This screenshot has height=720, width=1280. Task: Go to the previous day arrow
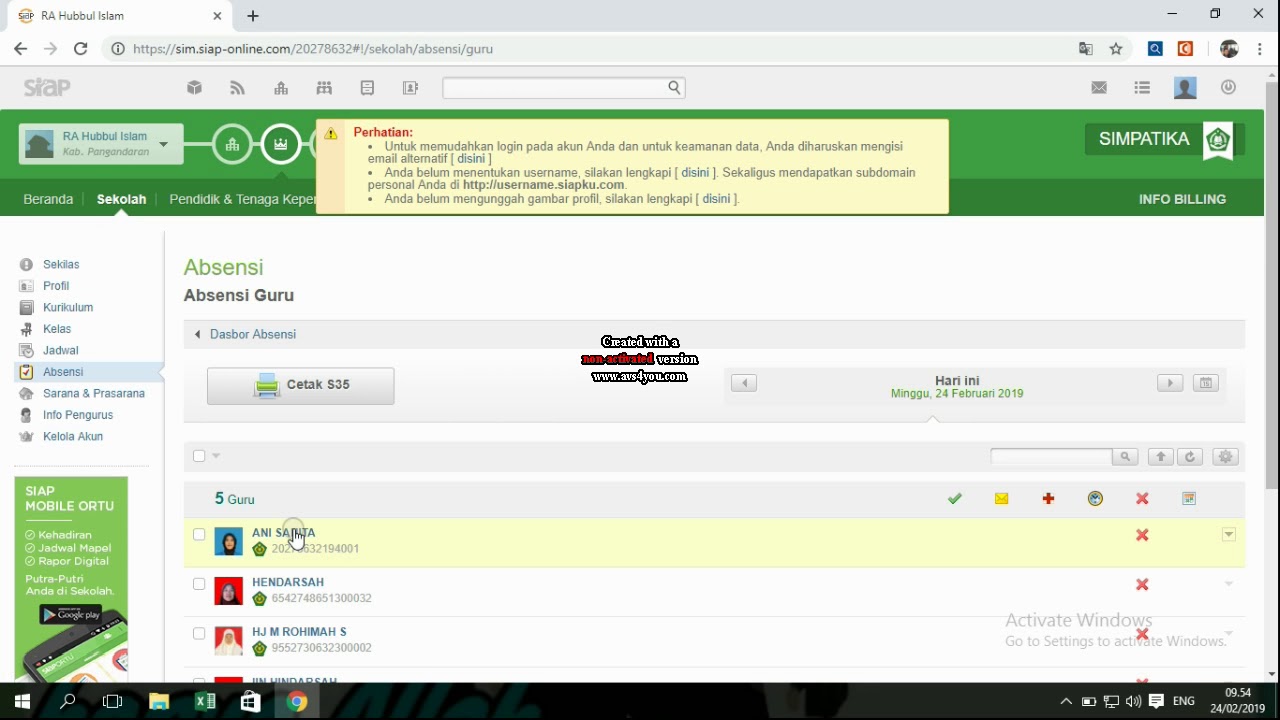744,383
